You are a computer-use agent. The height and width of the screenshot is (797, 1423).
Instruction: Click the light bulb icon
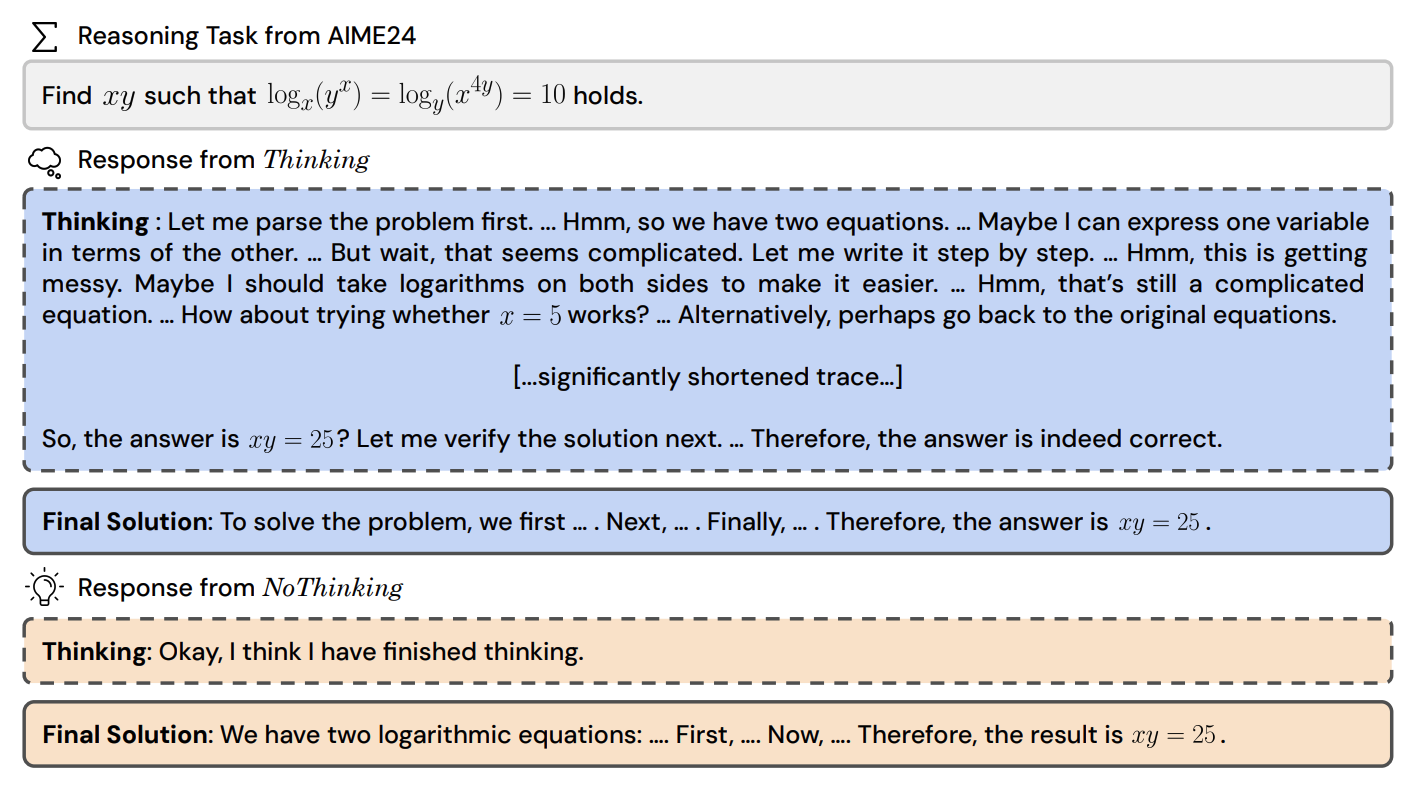45,588
